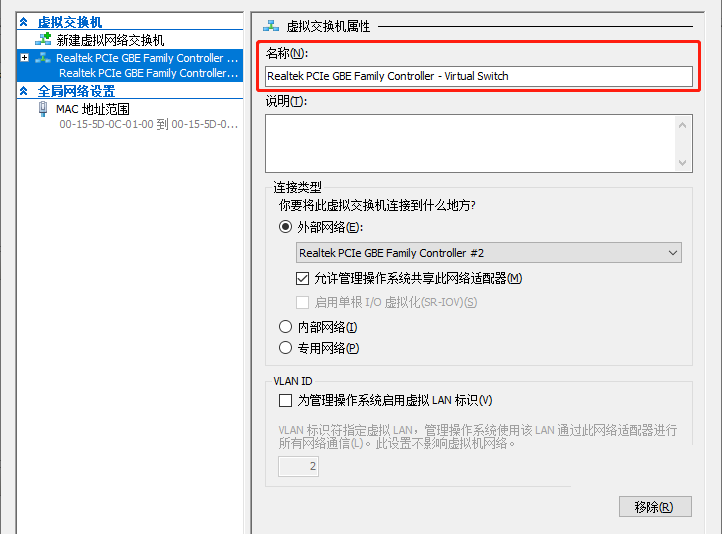Viewport: 722px width, 536px height.
Task: Click the 移除 button
Action: tap(655, 507)
